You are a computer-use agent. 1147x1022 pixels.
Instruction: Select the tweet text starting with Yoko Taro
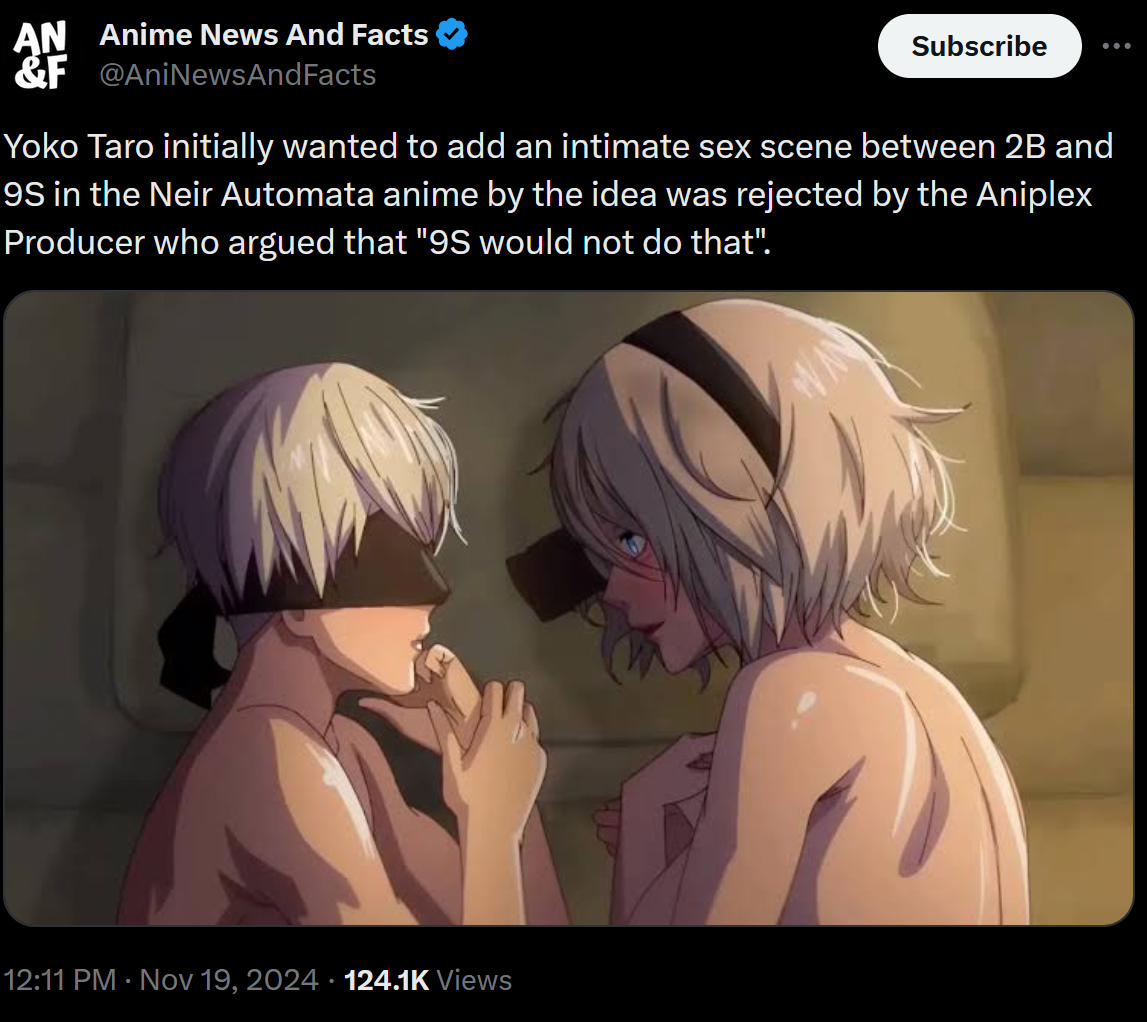(560, 194)
